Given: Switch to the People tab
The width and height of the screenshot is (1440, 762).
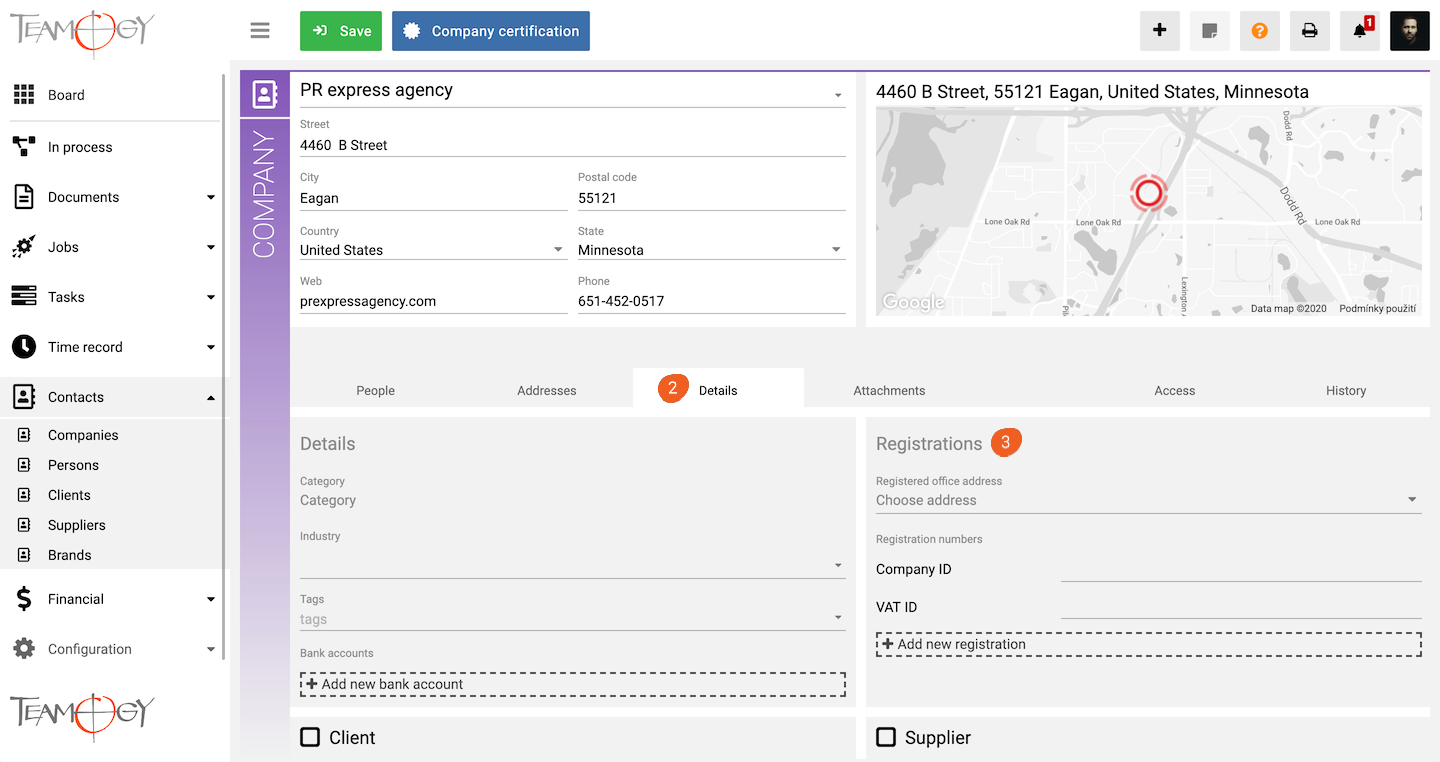Looking at the screenshot, I should pos(376,390).
